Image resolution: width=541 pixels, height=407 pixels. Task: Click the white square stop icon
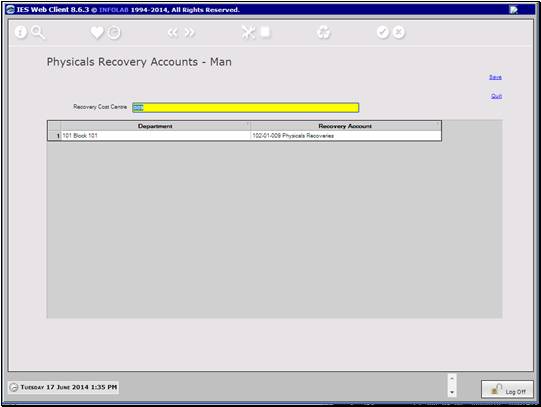click(265, 32)
